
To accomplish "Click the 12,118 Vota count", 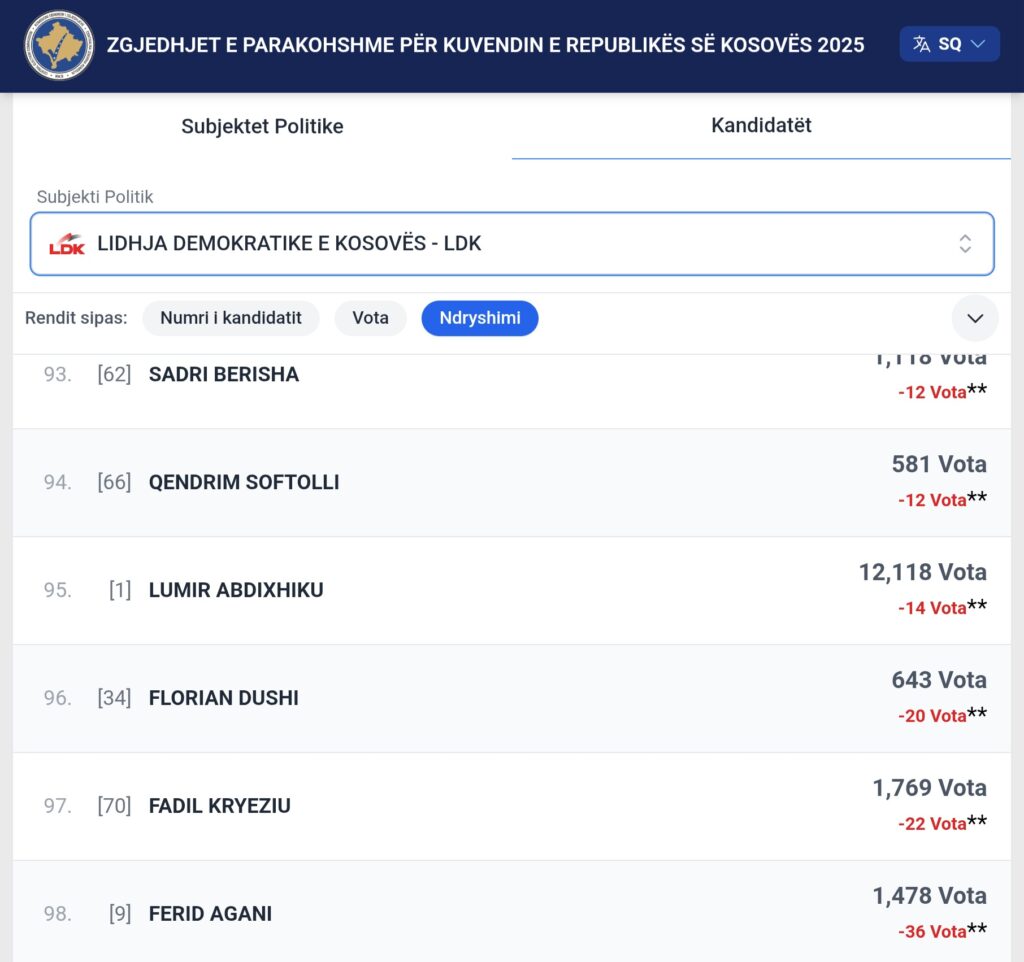I will click(x=922, y=572).
